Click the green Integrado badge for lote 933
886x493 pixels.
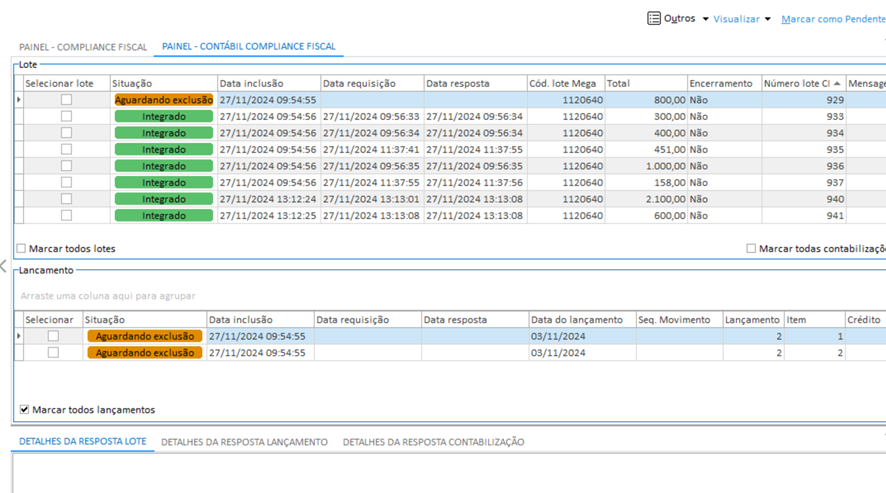click(164, 117)
